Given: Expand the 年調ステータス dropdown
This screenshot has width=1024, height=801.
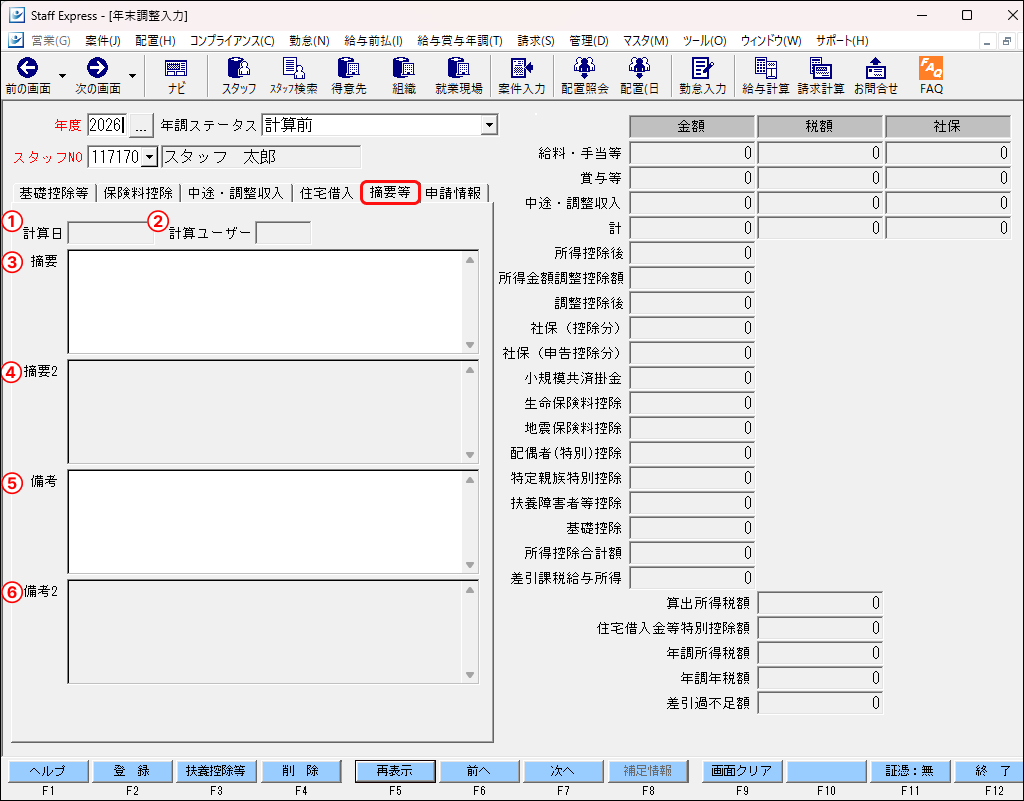Looking at the screenshot, I should coord(489,125).
